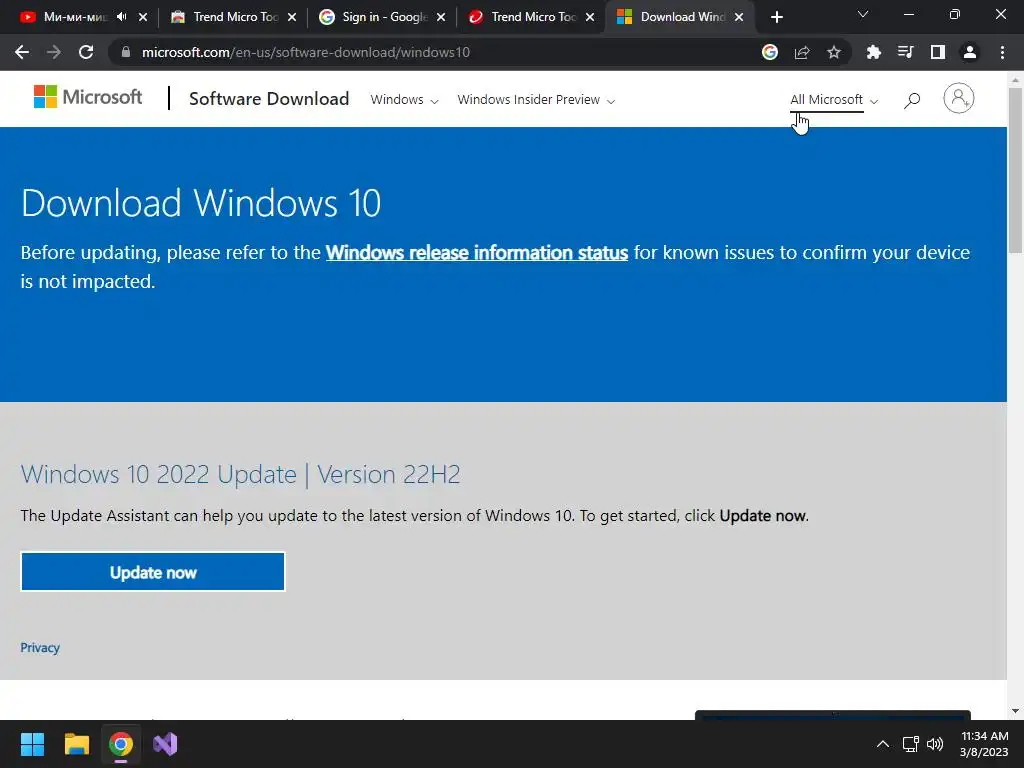Toggle the Chrome side panel icon
This screenshot has width=1024, height=768.
[938, 52]
